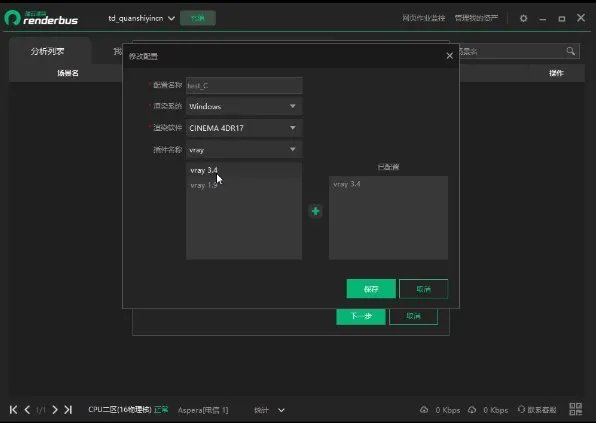The image size is (596, 423).
Task: Open settings gear icon in title bar
Action: (523, 18)
